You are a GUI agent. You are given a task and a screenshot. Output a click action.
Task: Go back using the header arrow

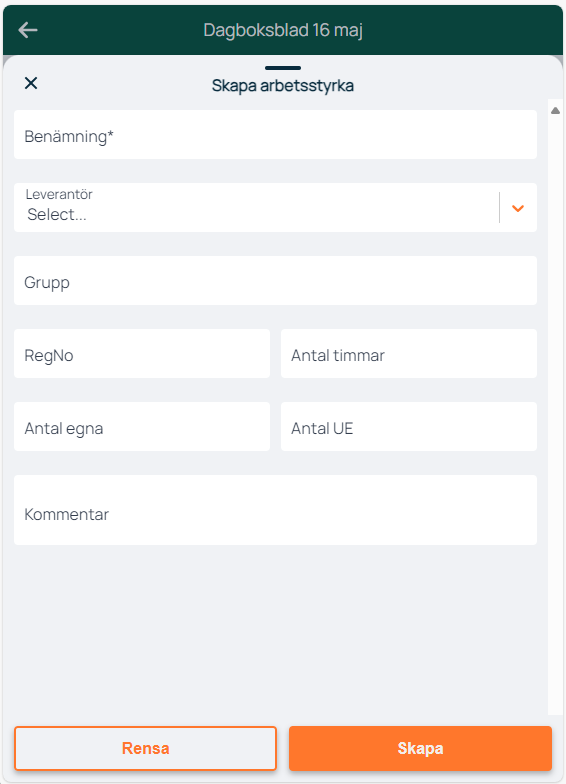pos(28,30)
